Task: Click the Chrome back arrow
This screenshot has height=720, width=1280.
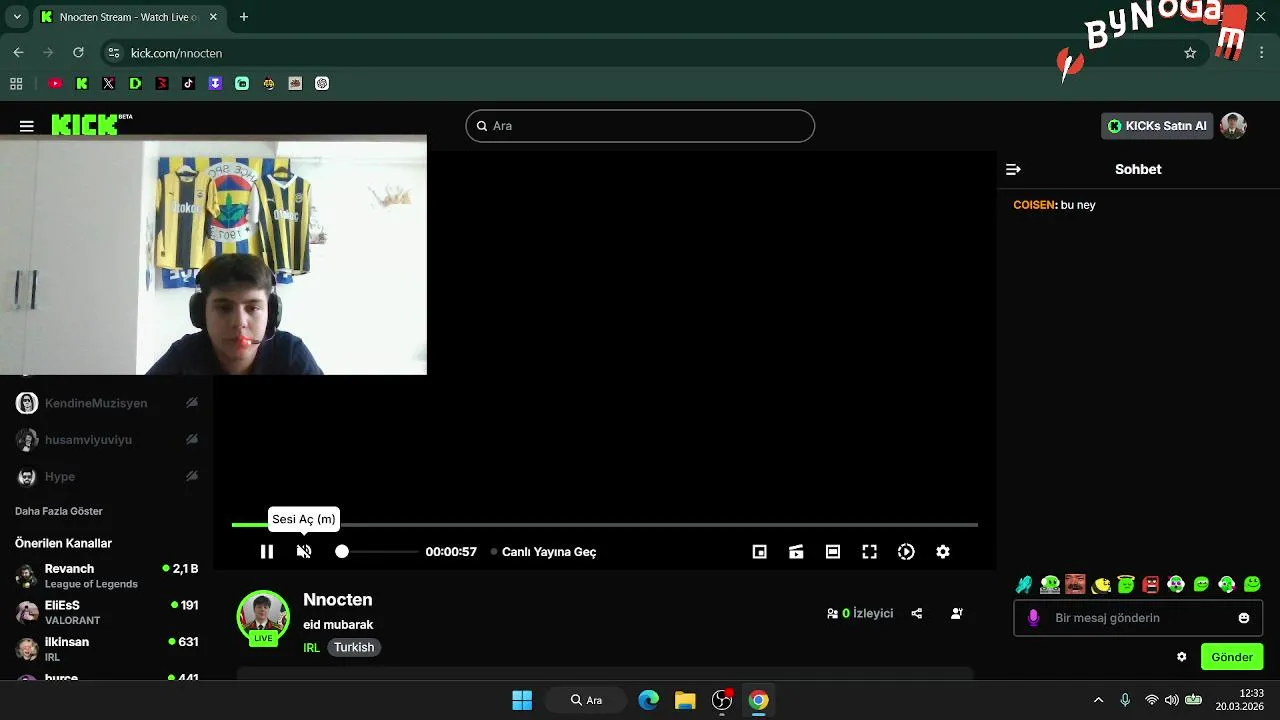Action: [18, 53]
